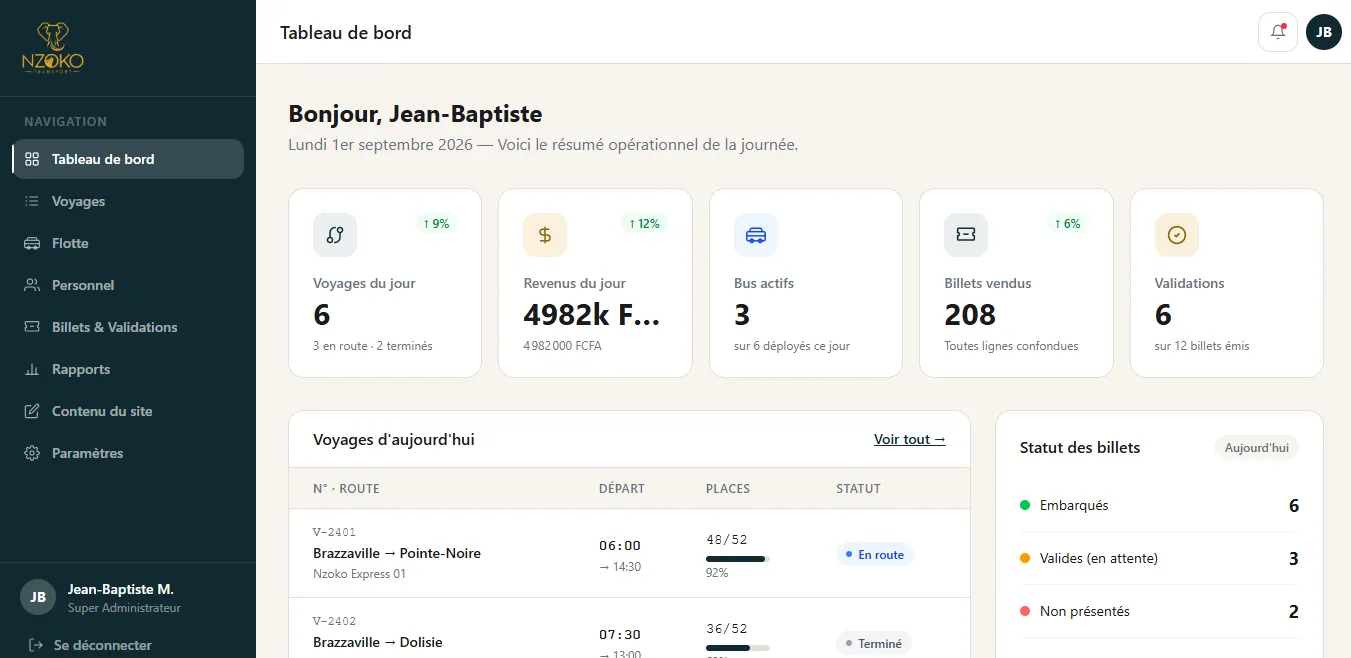Viewport: 1351px width, 658px height.
Task: Click the Flotte bus icon in sidebar
Action: coord(32,243)
